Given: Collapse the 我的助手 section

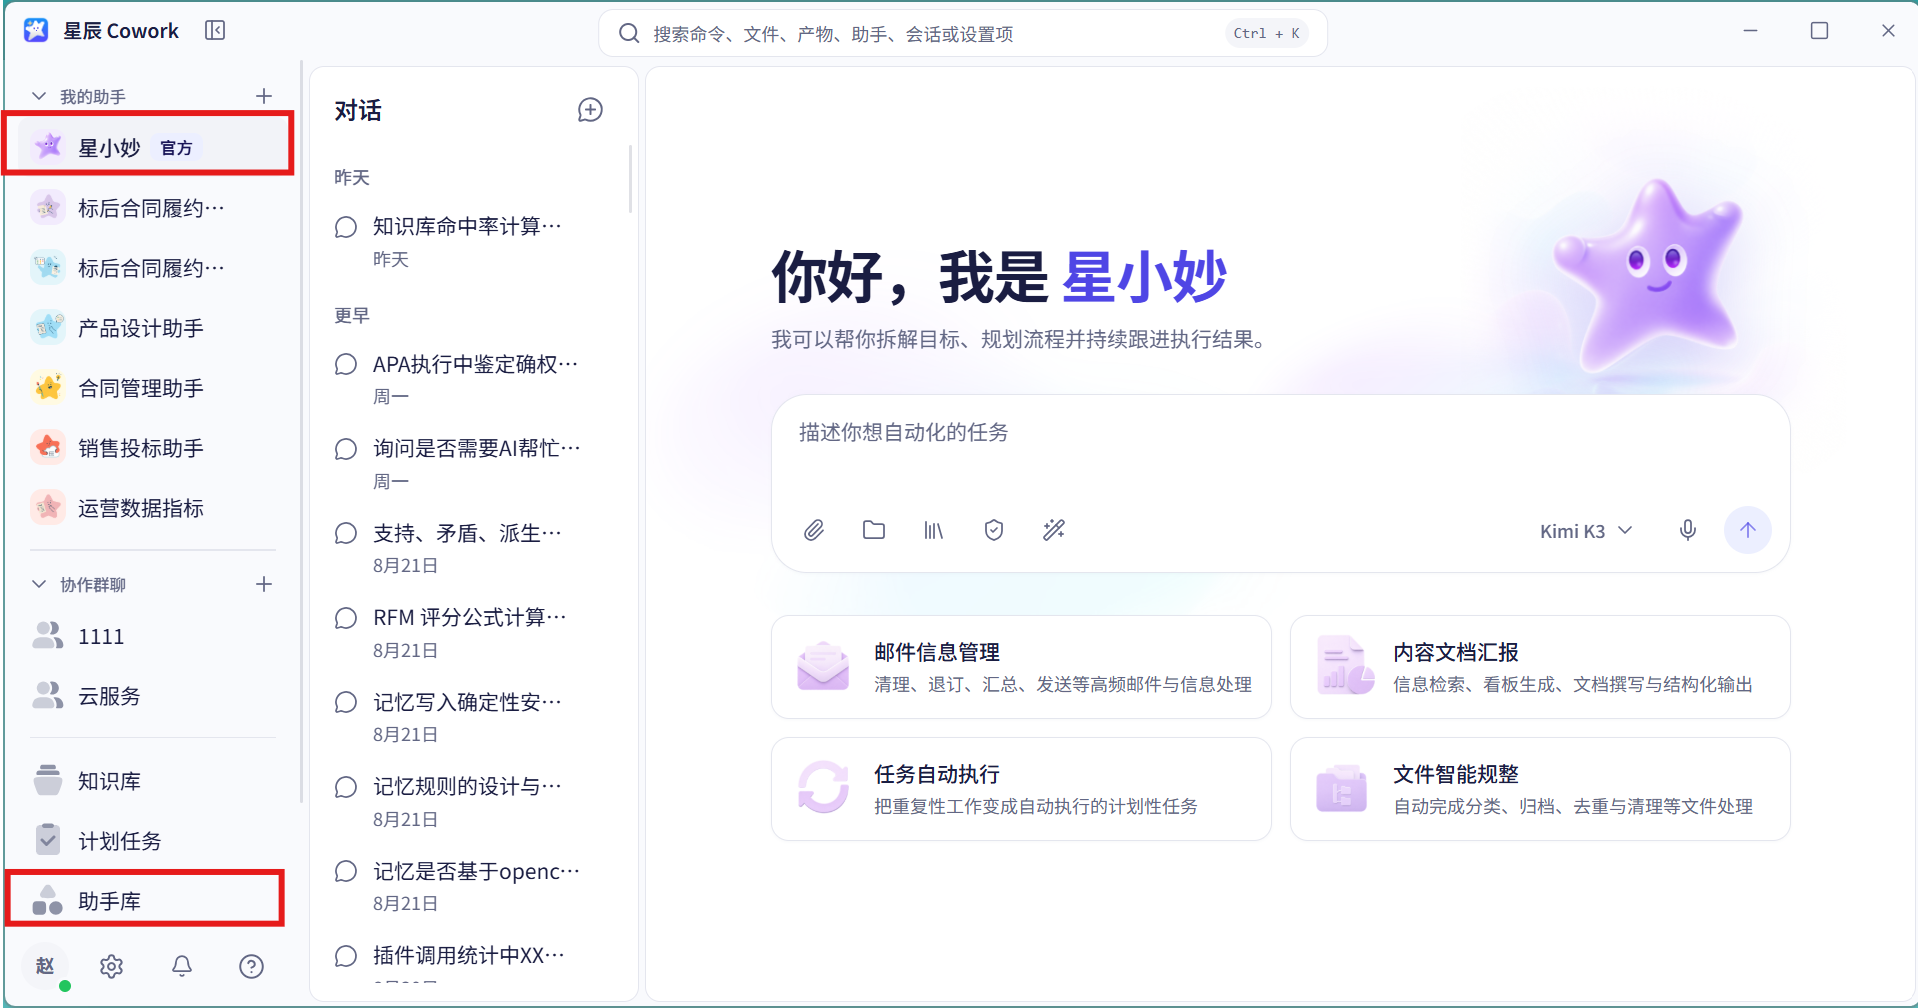Looking at the screenshot, I should coord(39,96).
